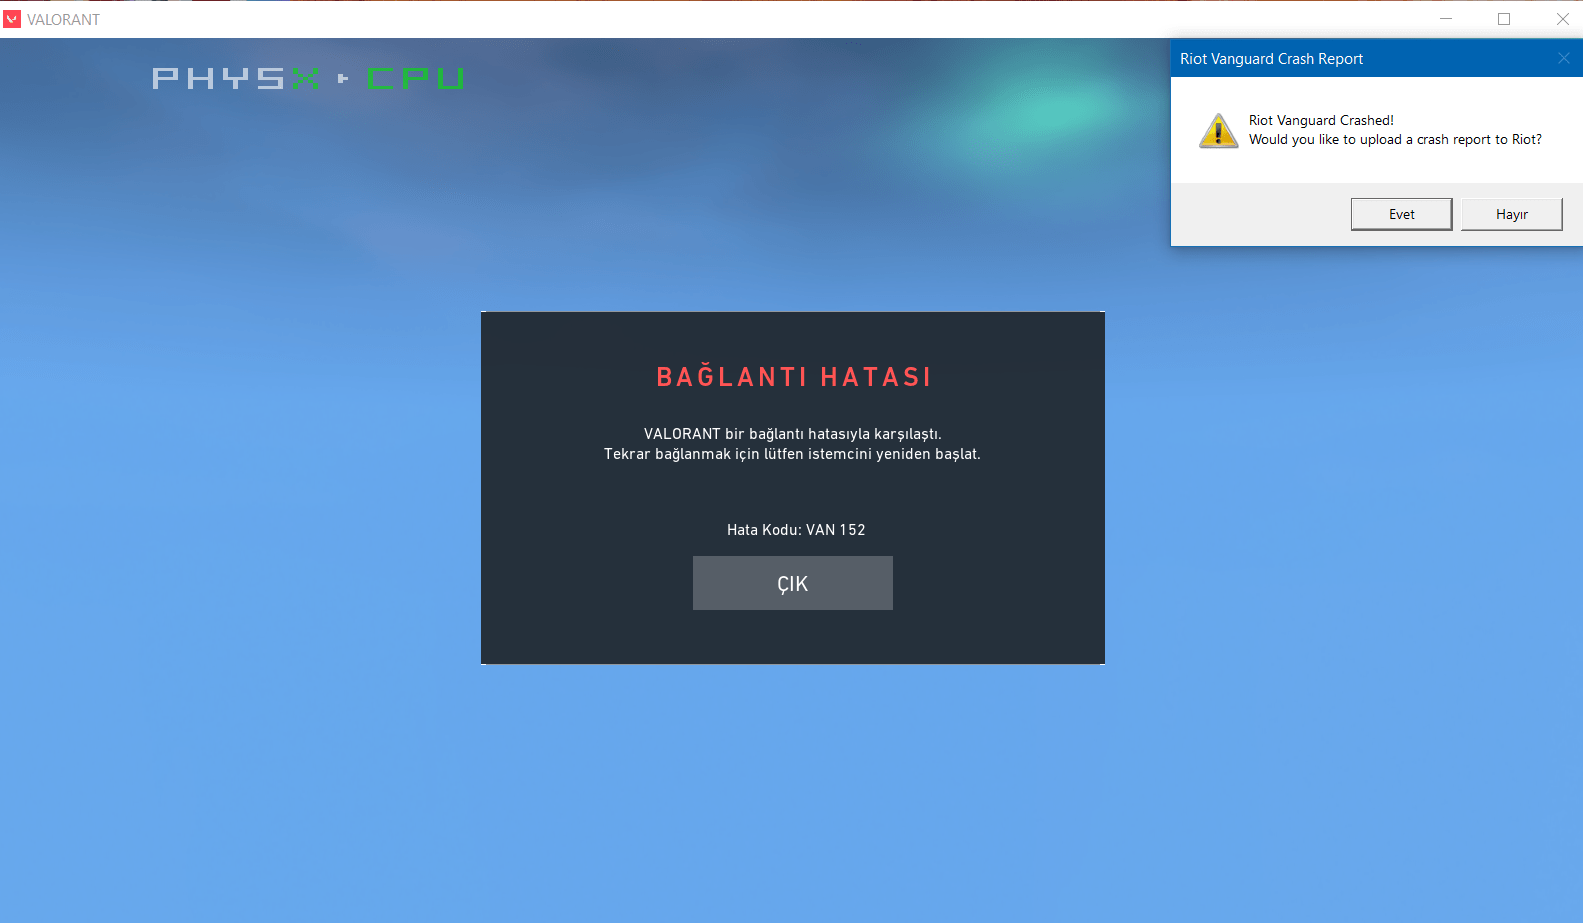Click the VALORANT logo icon in title bar

pos(12,19)
